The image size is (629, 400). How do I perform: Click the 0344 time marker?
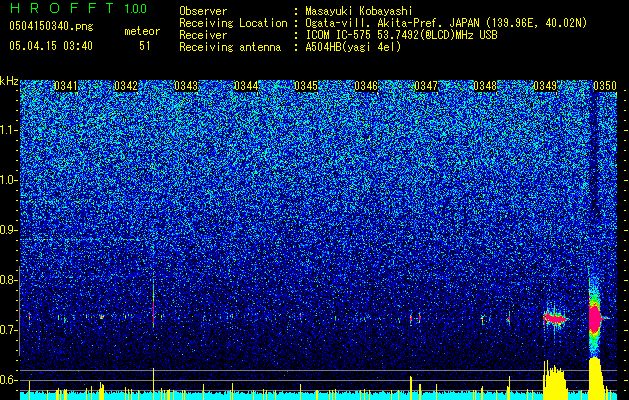pyautogui.click(x=246, y=86)
